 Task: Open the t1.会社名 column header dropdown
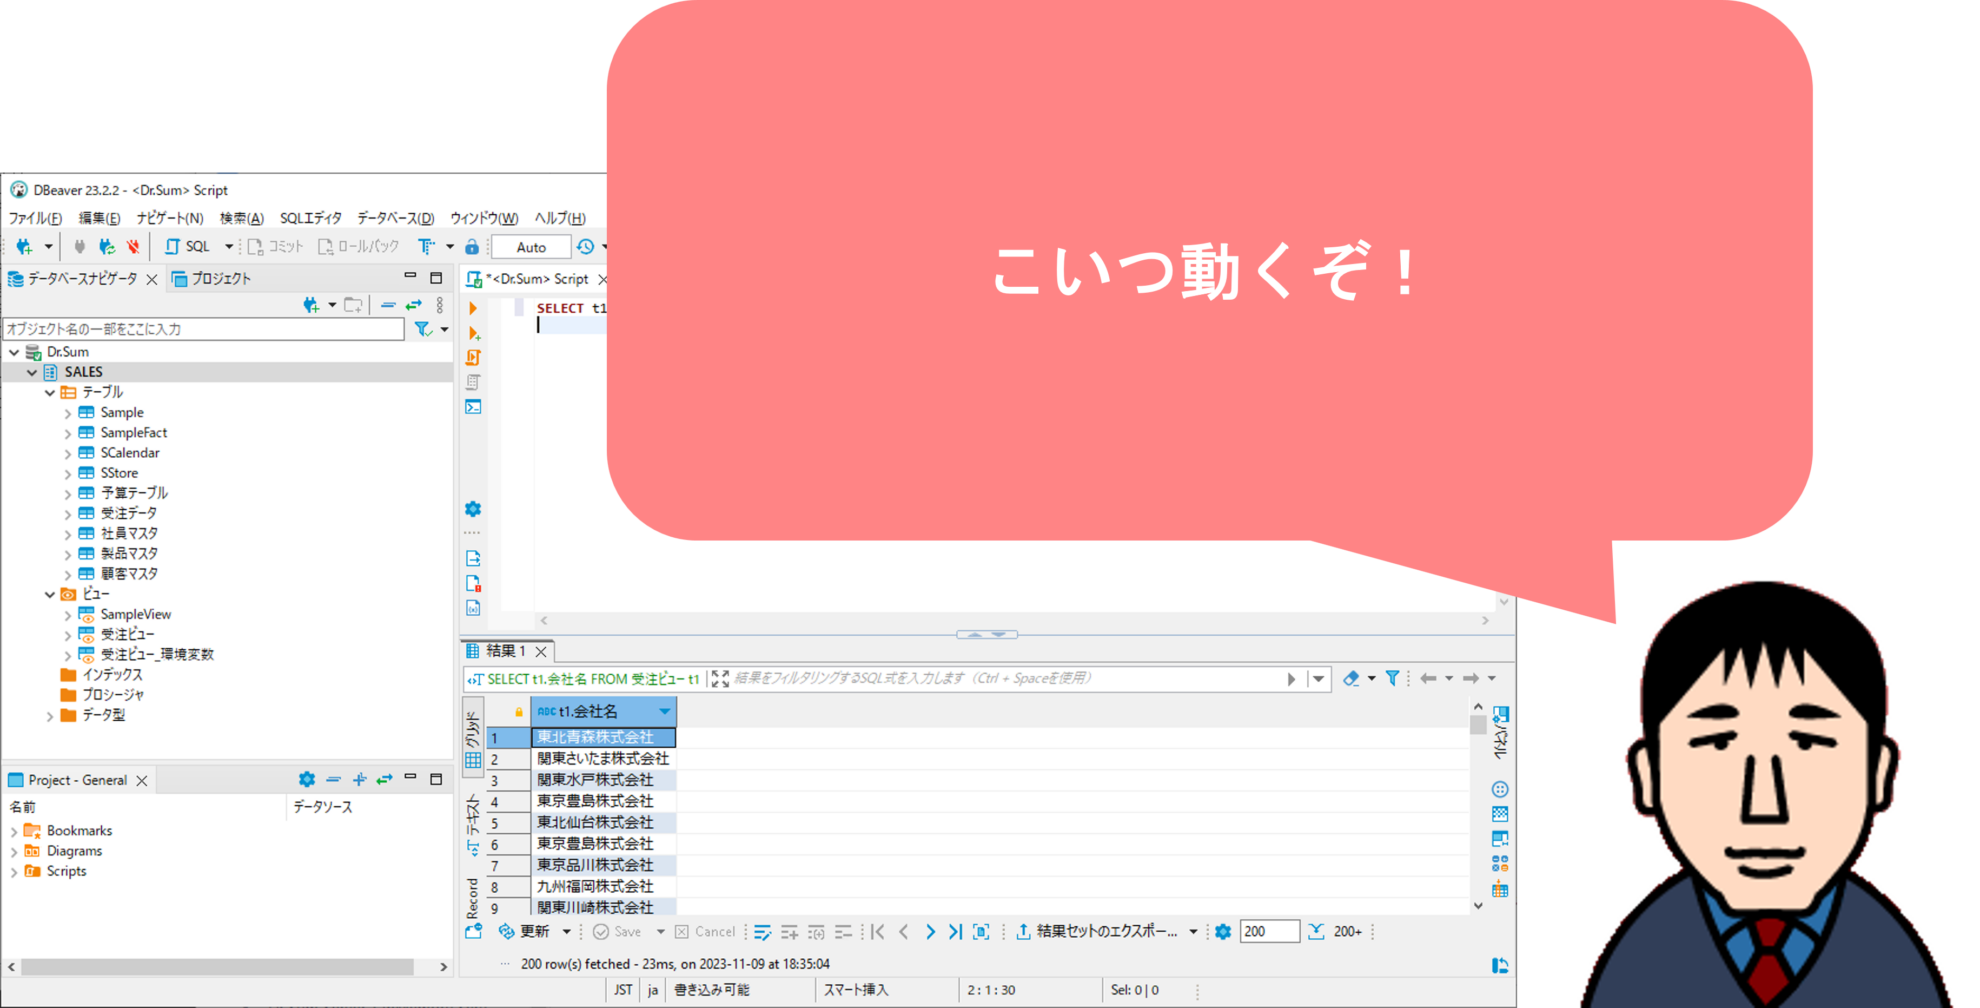tap(665, 711)
